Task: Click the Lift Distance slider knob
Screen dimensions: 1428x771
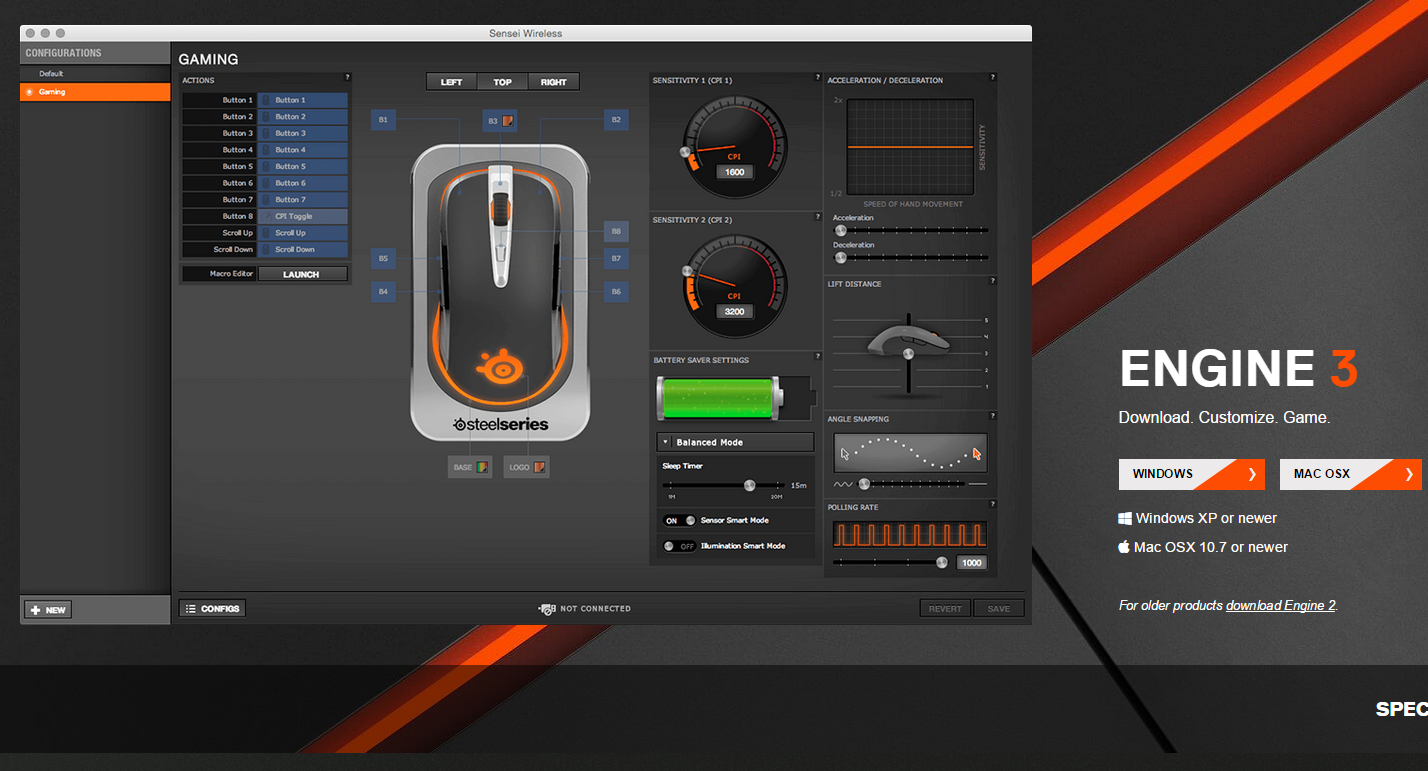Action: point(908,354)
